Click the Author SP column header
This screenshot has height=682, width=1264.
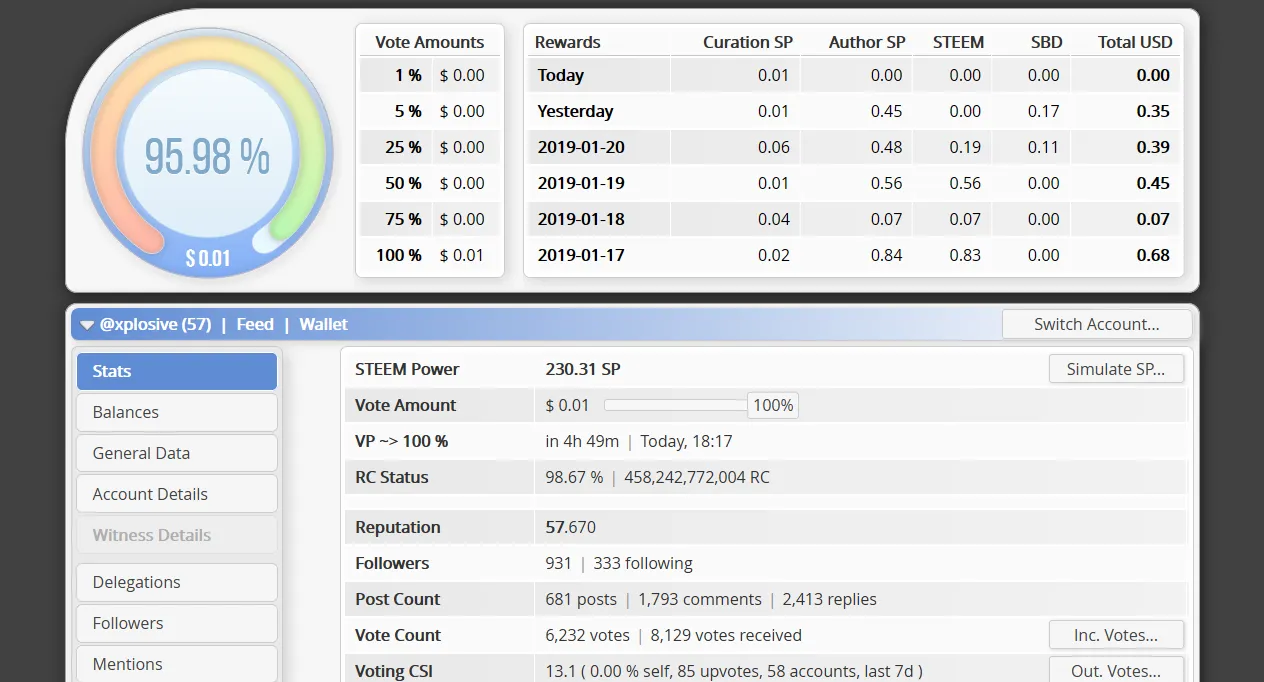tap(867, 42)
